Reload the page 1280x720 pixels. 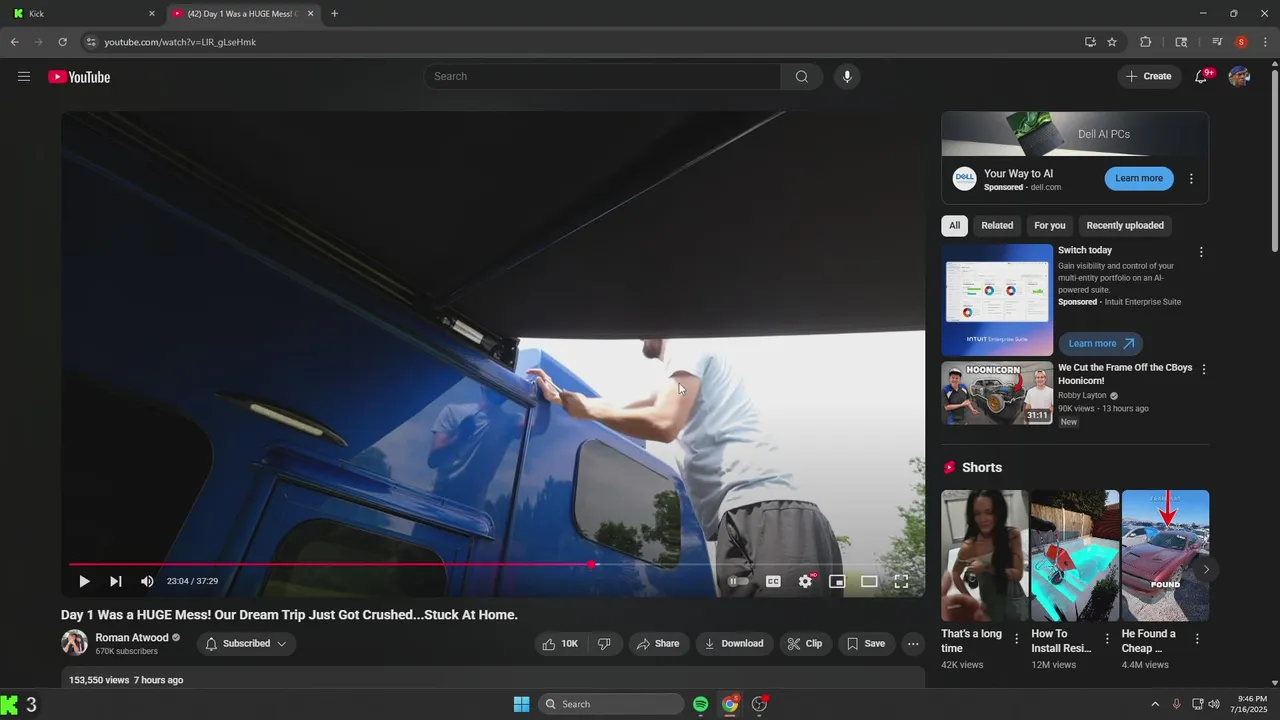tap(62, 42)
